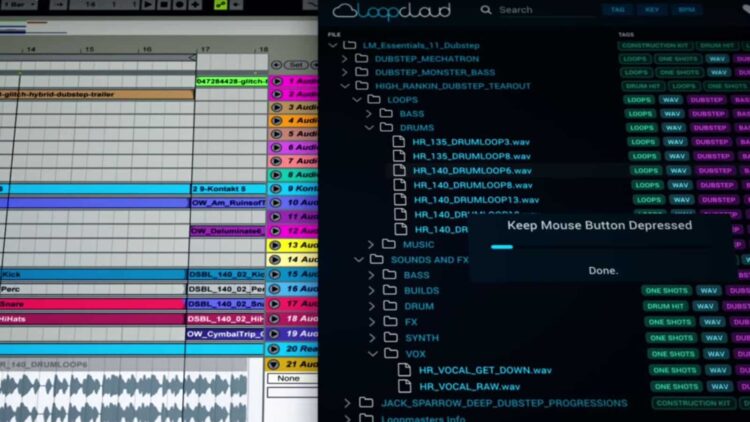
Task: Click the file icon of HR_140_DRUMLOOP8.wav
Action: [400, 185]
